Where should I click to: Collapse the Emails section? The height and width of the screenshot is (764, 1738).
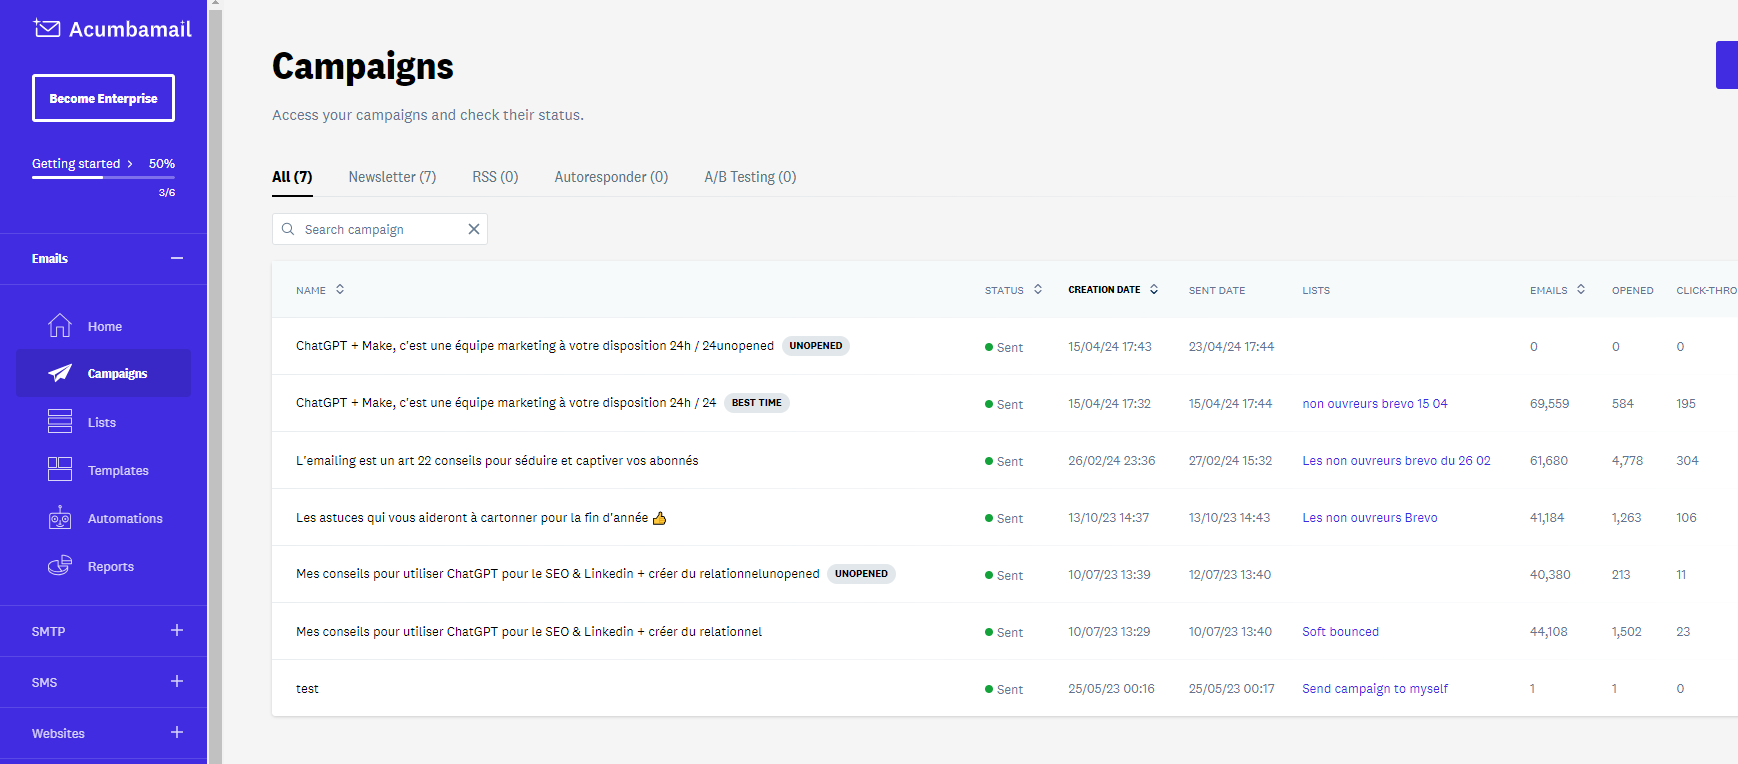177,258
